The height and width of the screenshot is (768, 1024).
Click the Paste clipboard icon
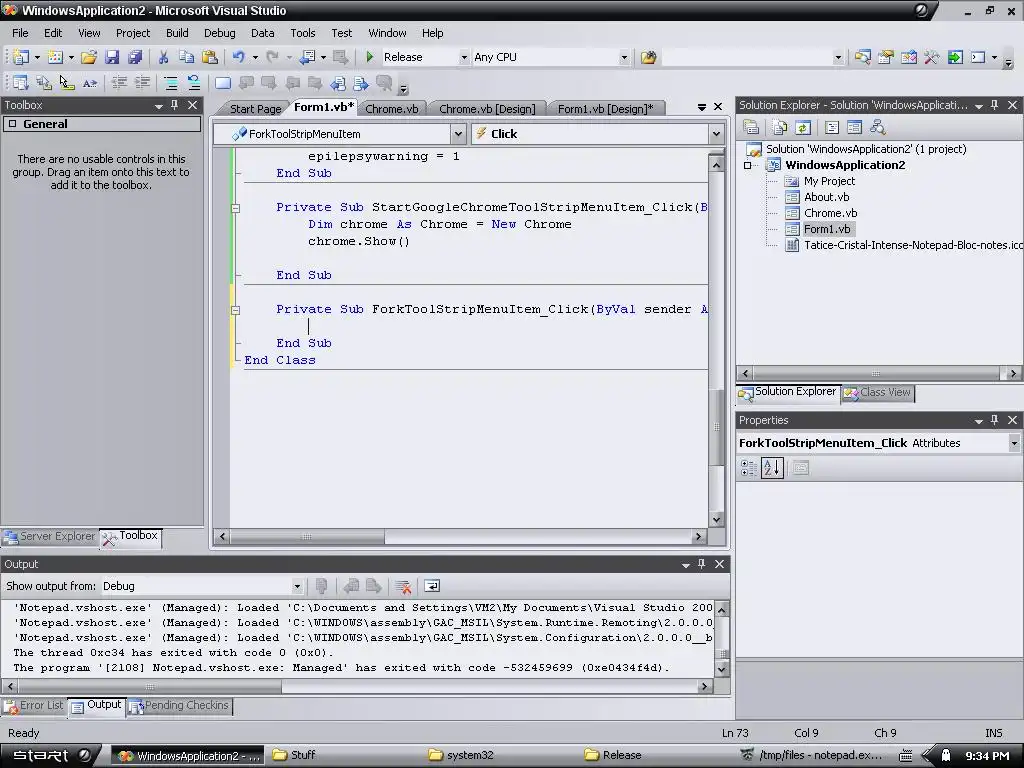tap(210, 57)
